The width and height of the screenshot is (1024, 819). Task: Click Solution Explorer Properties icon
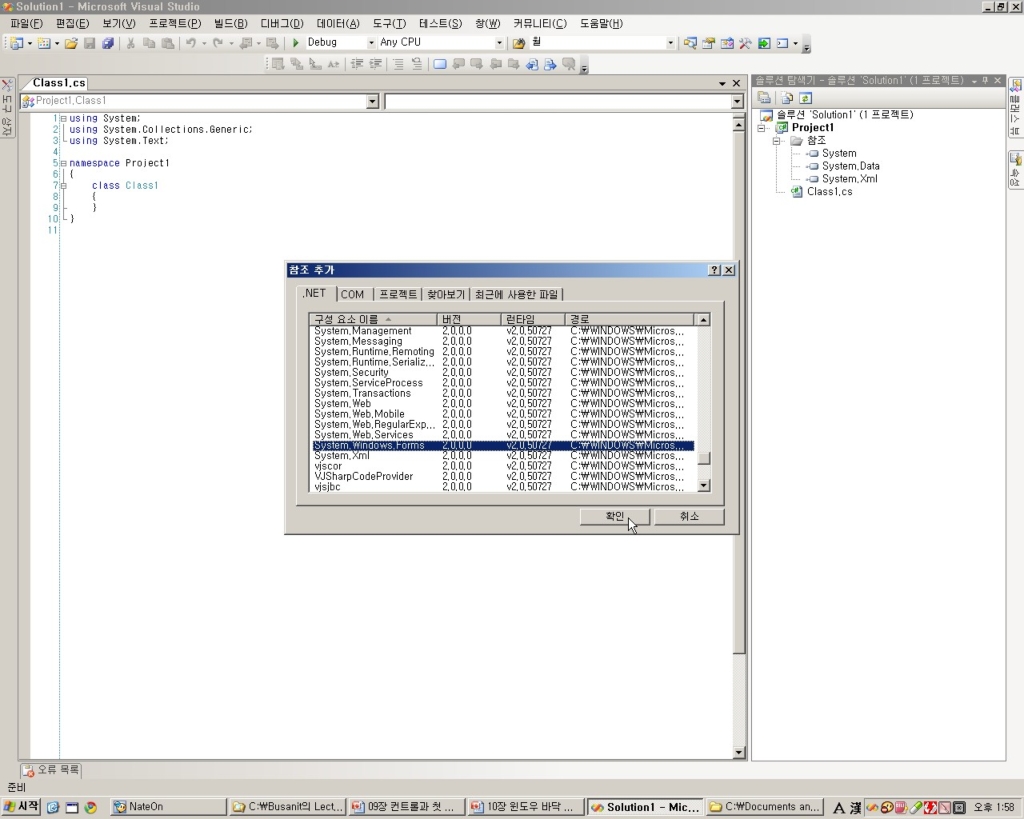pos(764,98)
